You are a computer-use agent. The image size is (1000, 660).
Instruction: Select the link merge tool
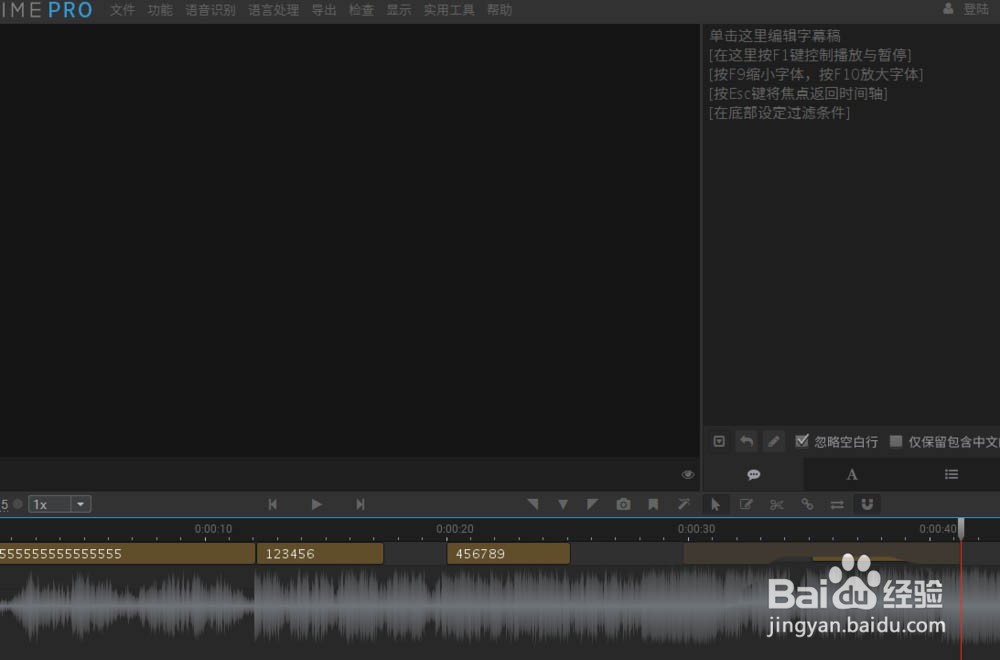tap(807, 504)
